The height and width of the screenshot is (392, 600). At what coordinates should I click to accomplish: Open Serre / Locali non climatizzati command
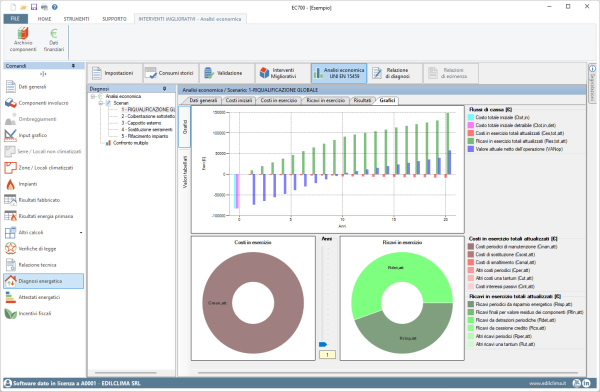point(43,152)
